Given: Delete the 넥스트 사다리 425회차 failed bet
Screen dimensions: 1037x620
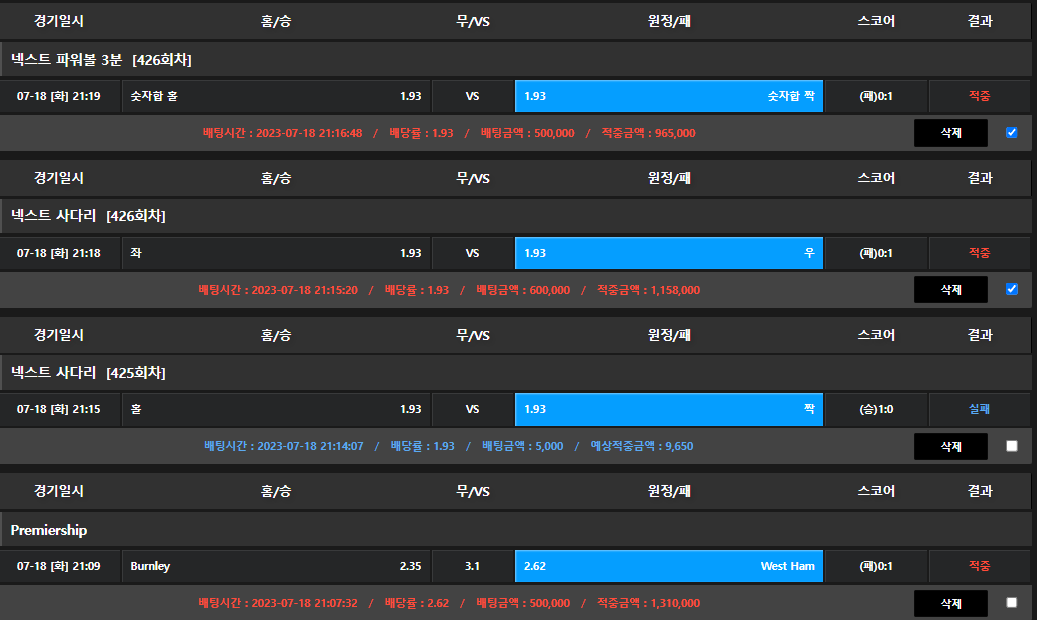Looking at the screenshot, I should point(950,446).
